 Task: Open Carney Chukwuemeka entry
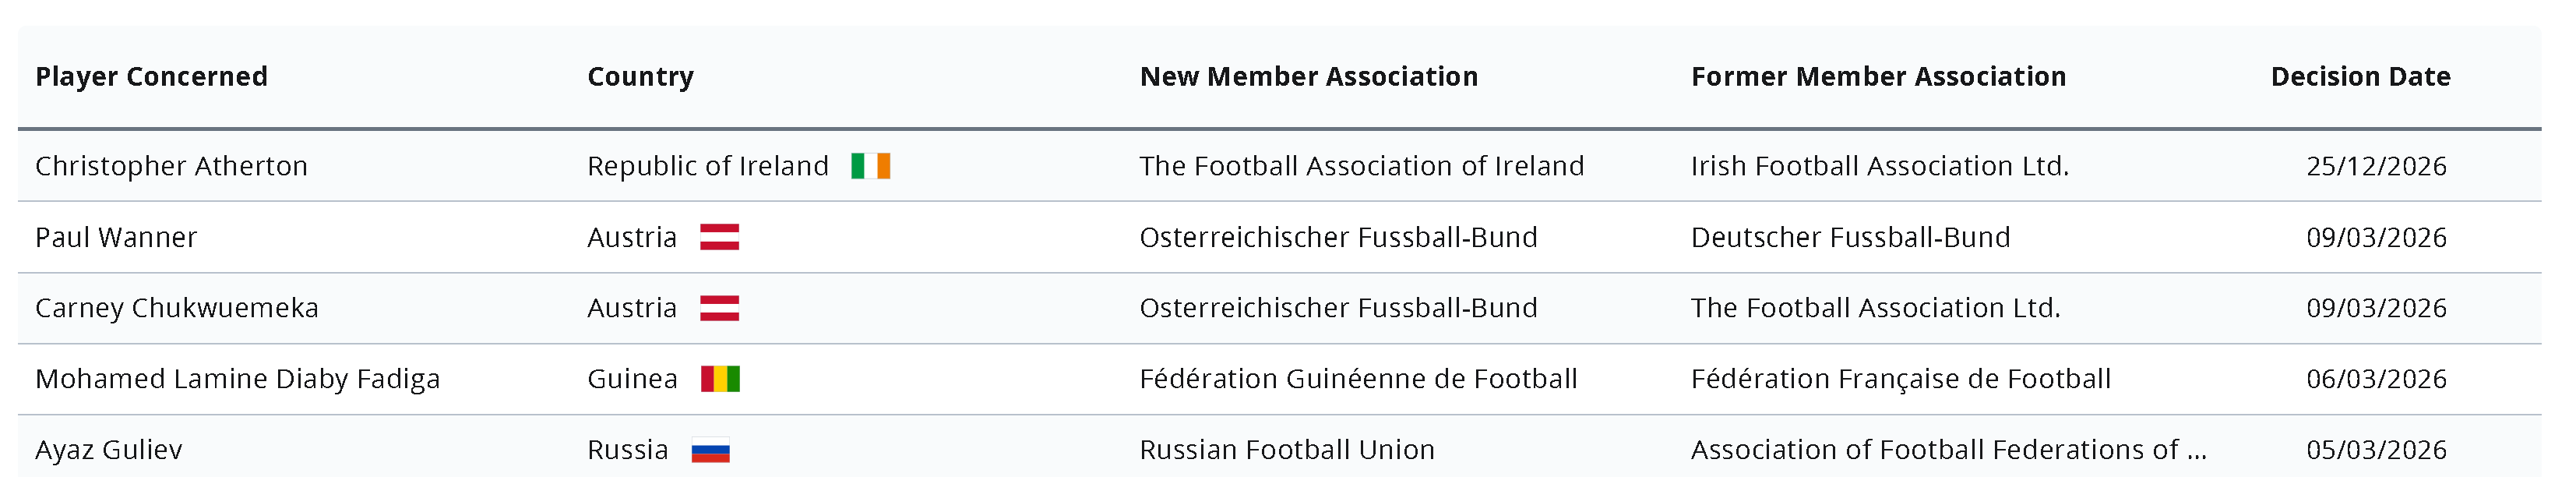coord(176,308)
